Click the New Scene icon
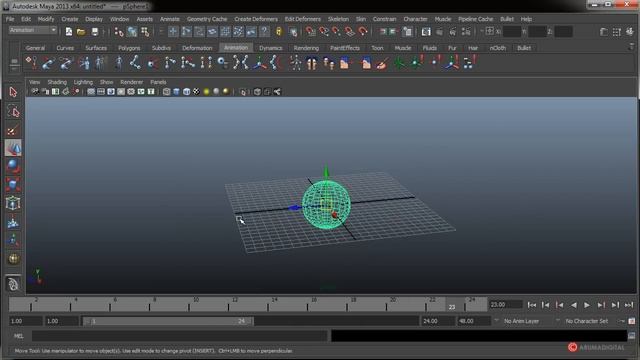The width and height of the screenshot is (640, 360). (x=69, y=31)
